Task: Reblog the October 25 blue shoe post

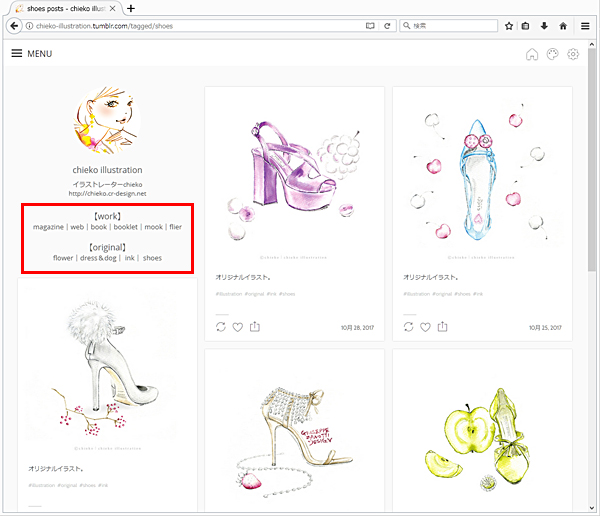Action: 408,327
